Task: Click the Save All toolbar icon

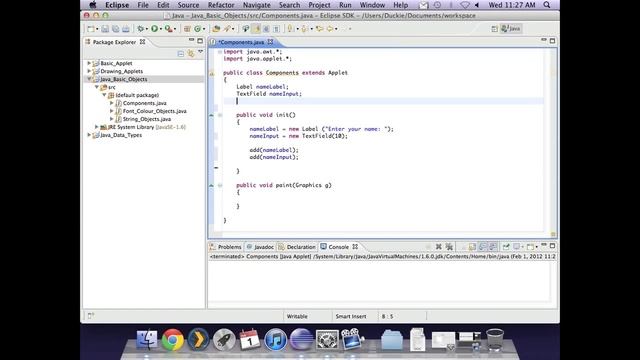Action: (x=116, y=29)
